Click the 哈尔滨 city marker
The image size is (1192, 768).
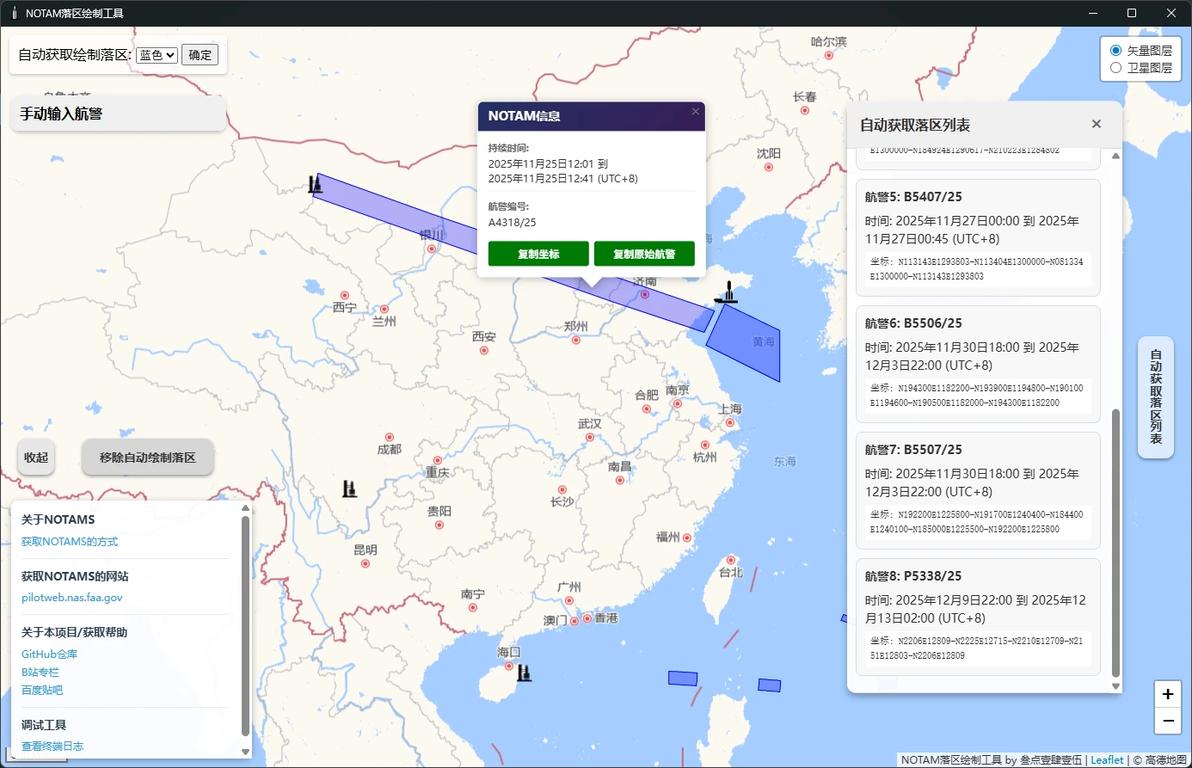coord(829,55)
